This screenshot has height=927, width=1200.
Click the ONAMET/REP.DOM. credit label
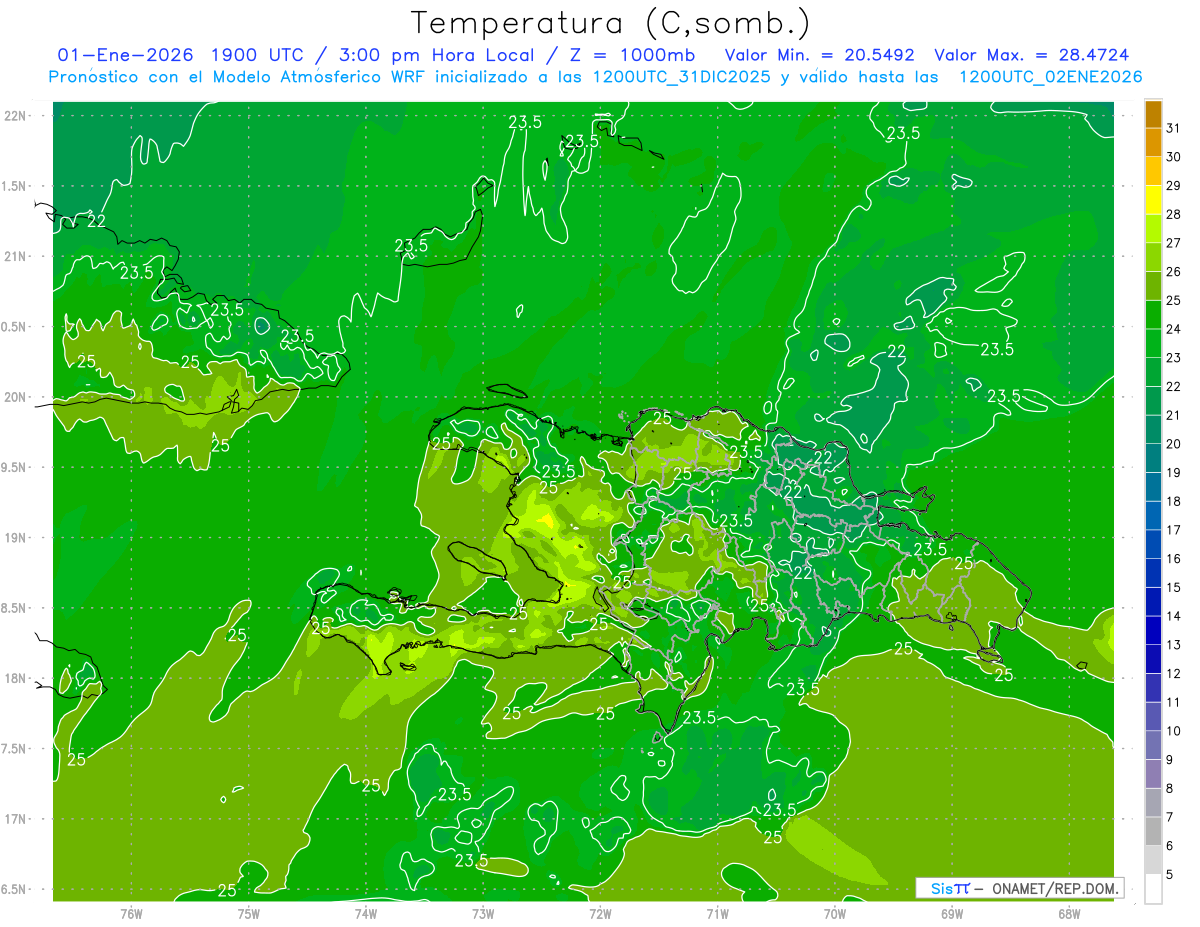click(1057, 888)
